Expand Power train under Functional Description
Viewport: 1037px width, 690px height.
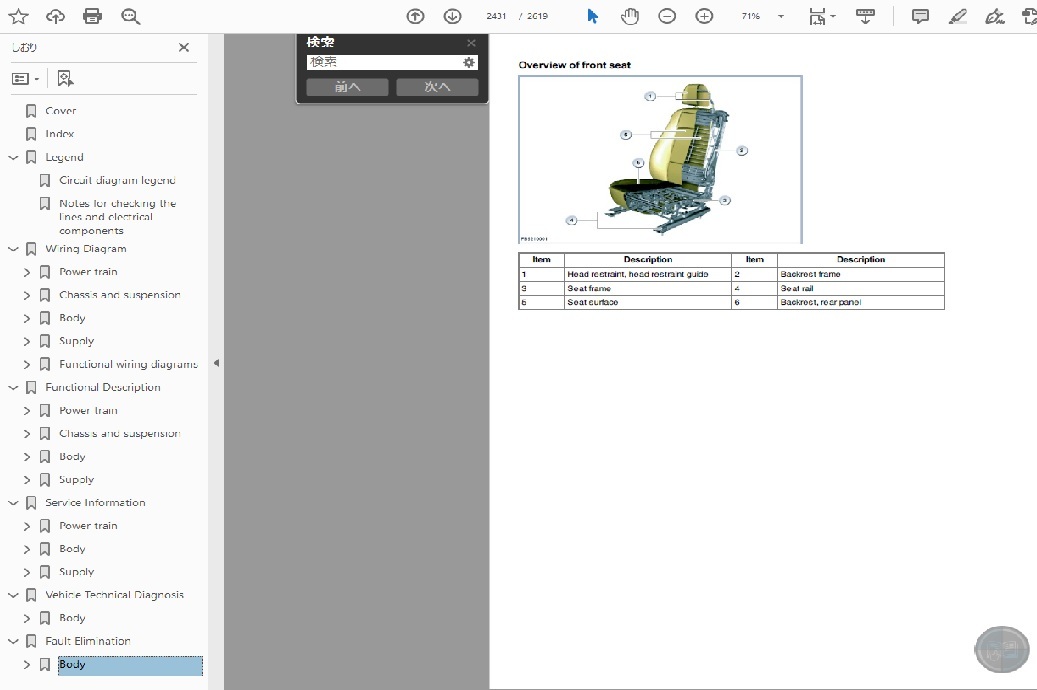tap(27, 410)
